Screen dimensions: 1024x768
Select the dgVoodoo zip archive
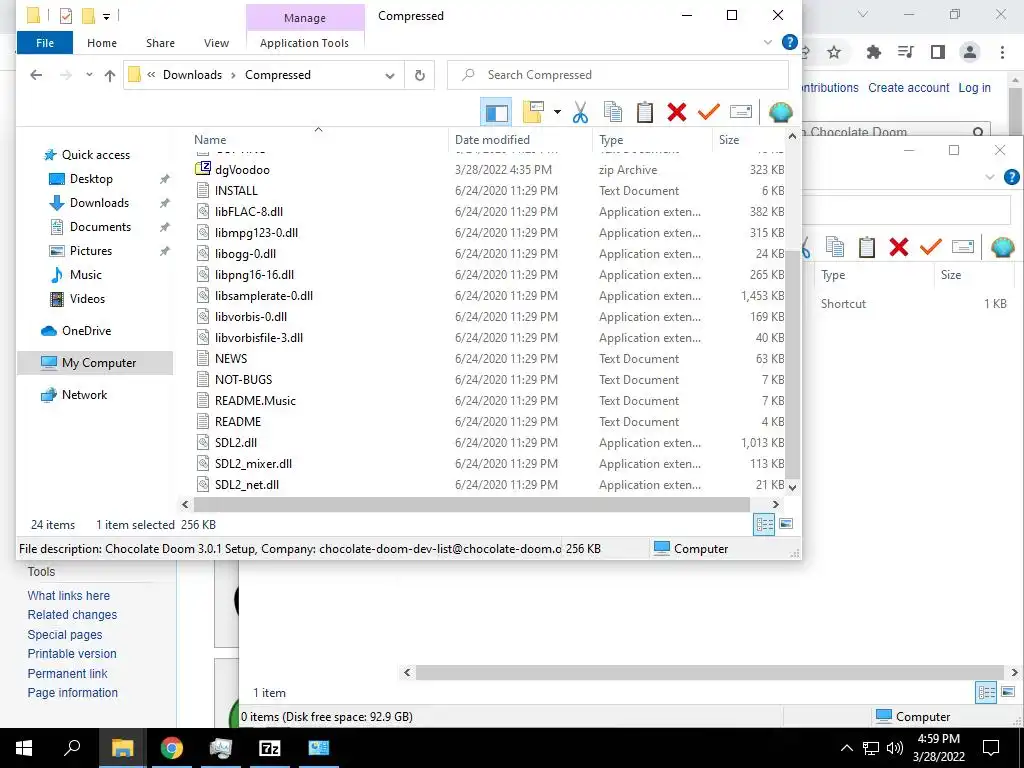coord(242,170)
